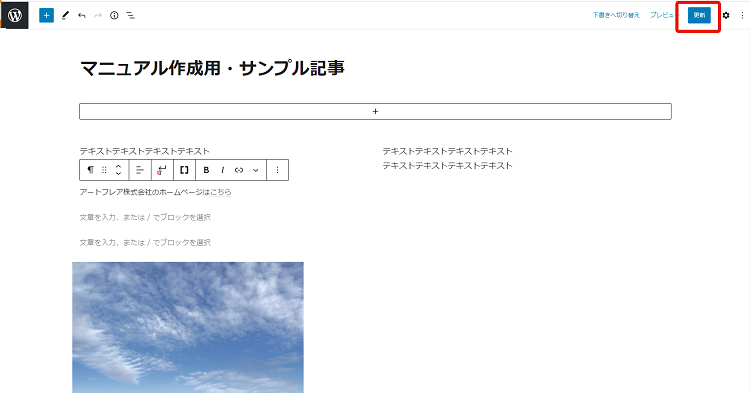The height and width of the screenshot is (393, 750).
Task: Click the line break toolbar icon
Action: (x=162, y=170)
